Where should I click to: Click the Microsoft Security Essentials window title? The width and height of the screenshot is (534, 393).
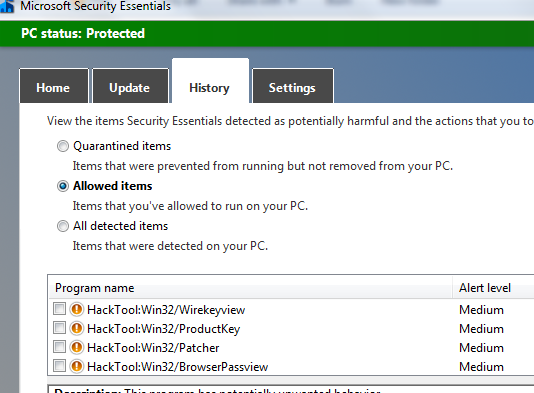coord(95,6)
